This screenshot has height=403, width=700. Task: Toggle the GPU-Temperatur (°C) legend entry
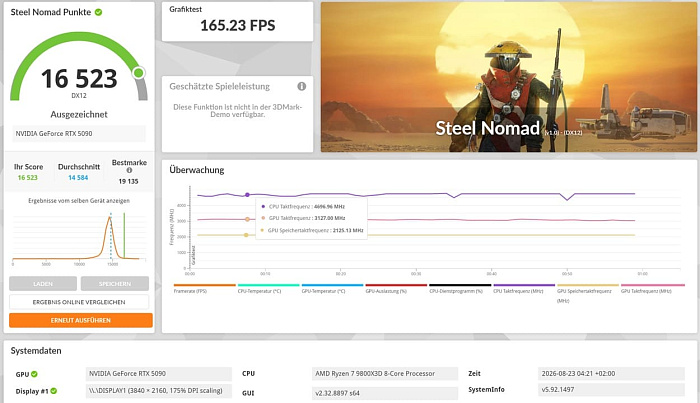(332, 289)
